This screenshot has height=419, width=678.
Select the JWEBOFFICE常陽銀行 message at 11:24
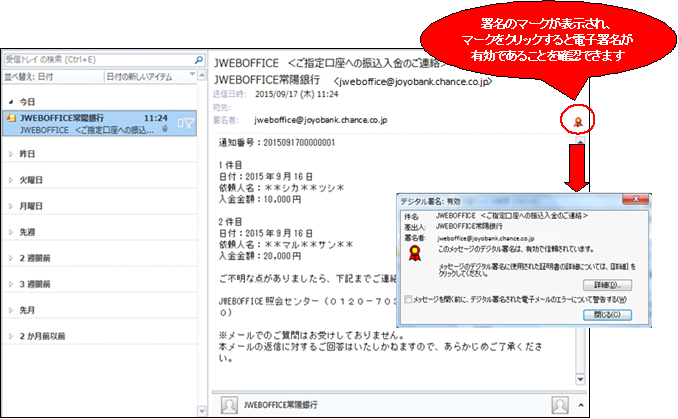[x=99, y=124]
